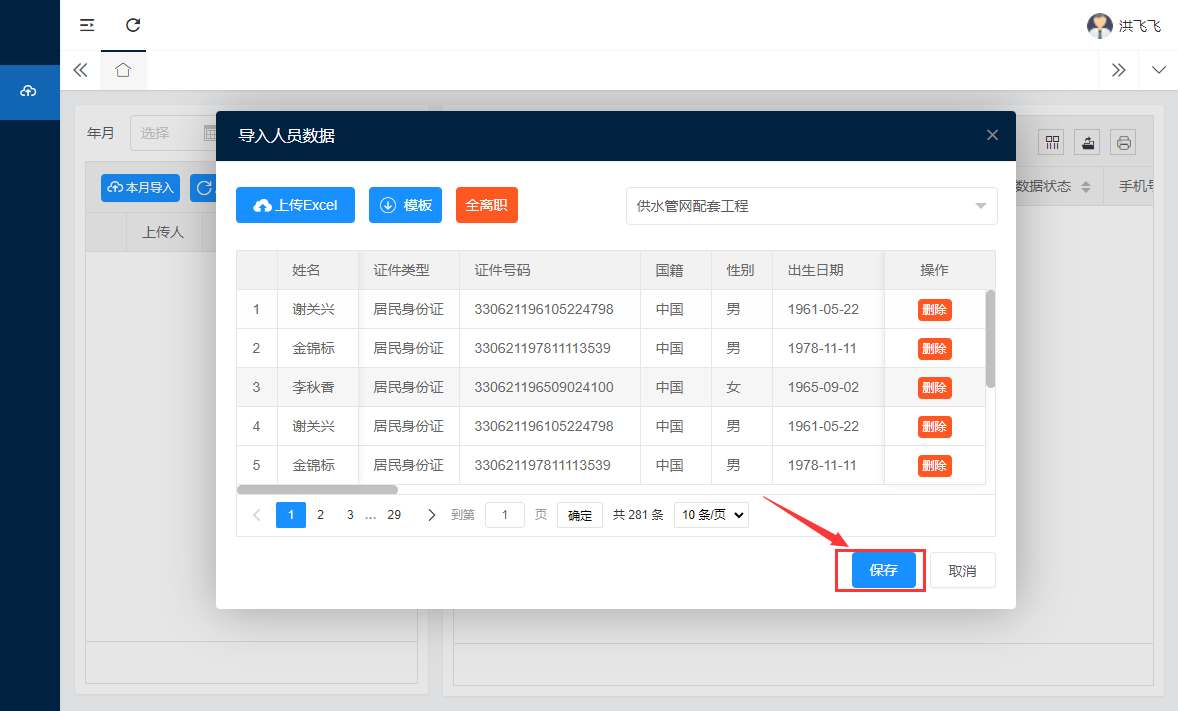Delete row 1 谢关兴

pos(935,310)
